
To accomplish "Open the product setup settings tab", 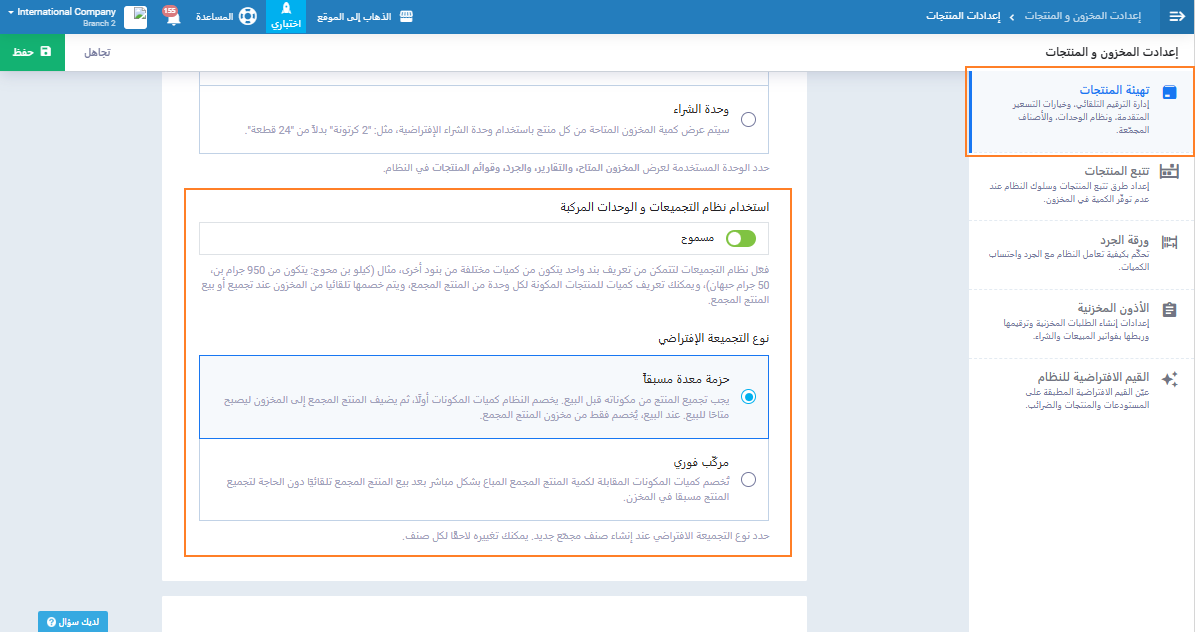I will click(x=1080, y=111).
